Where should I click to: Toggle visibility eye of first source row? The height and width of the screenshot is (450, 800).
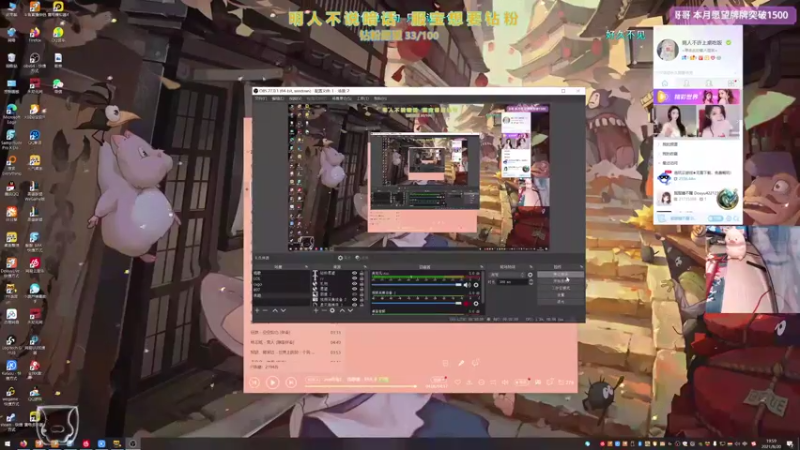point(355,273)
